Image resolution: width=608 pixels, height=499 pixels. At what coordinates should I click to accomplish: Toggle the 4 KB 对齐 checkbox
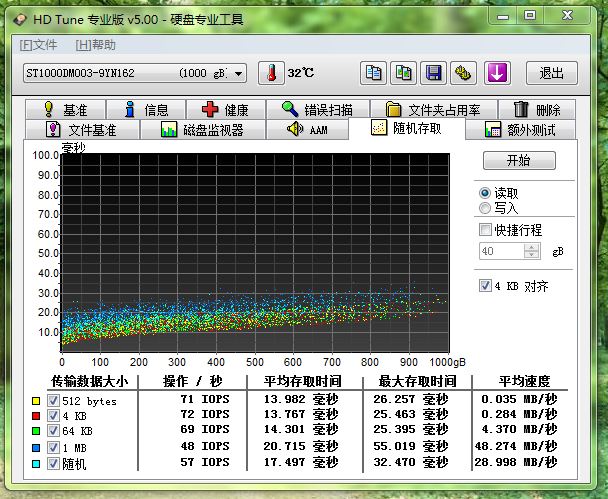pyautogui.click(x=485, y=286)
